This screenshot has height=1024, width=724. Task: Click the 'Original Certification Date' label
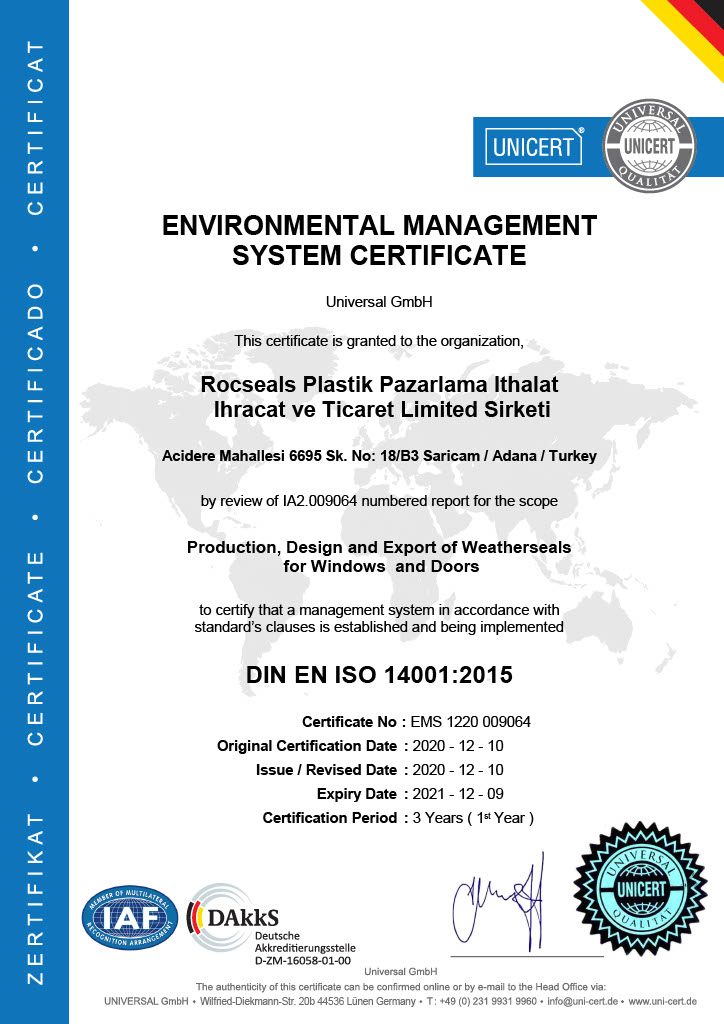pyautogui.click(x=307, y=746)
